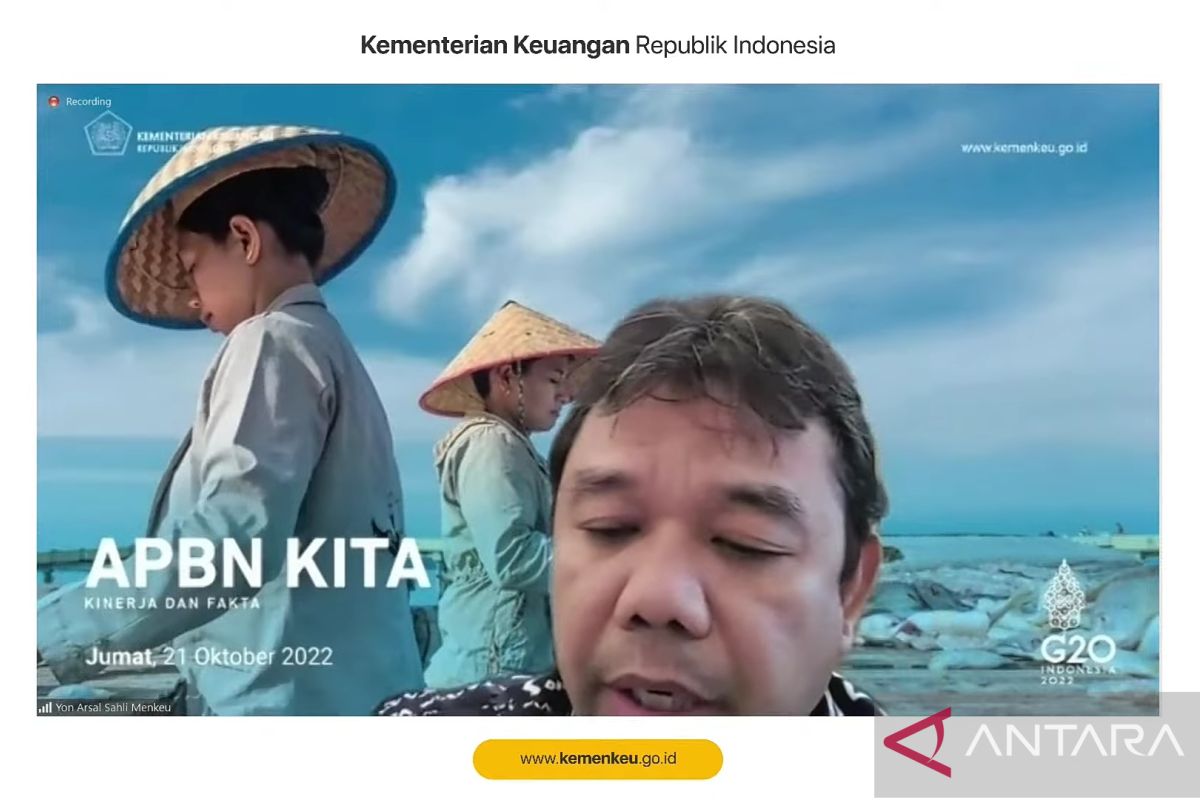This screenshot has height=800, width=1200.
Task: Click the www.kemenkeu.go.id text in video corner
Action: click(1024, 148)
